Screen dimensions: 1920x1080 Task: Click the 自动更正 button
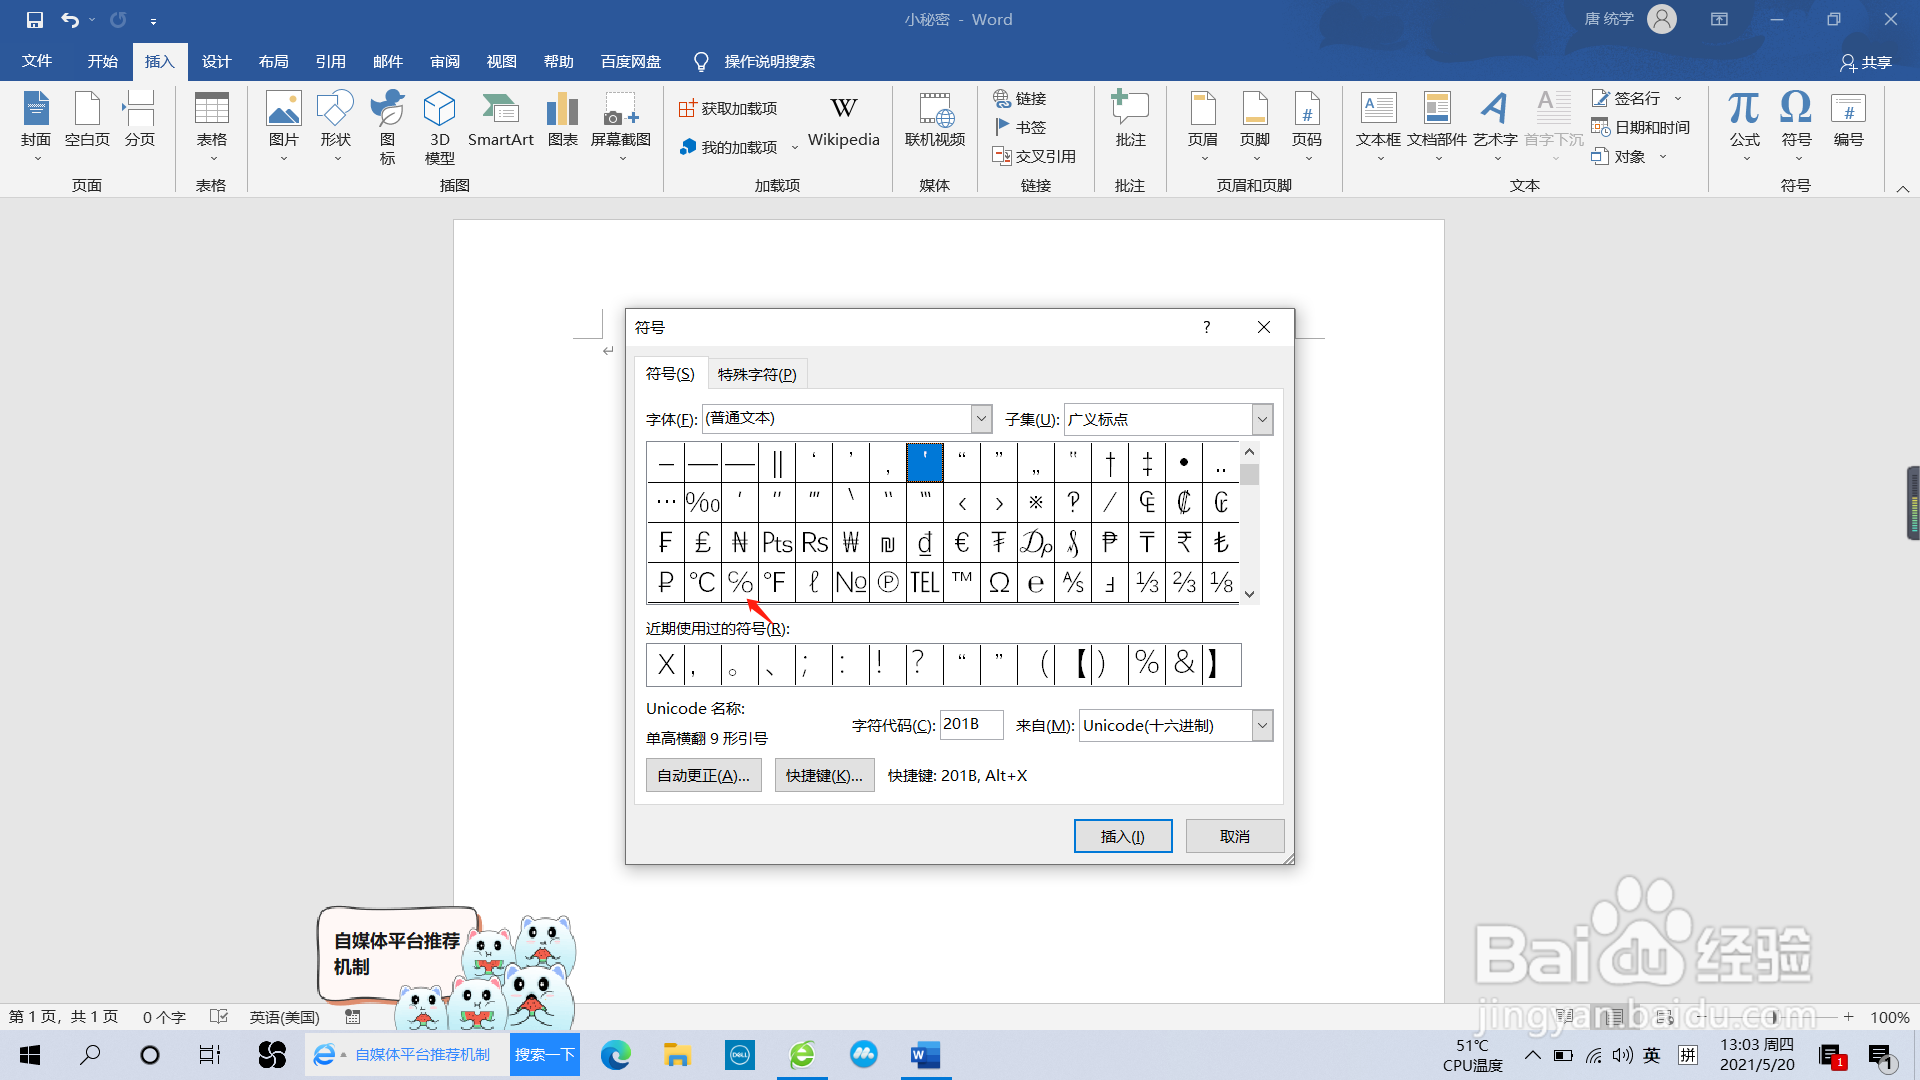point(703,775)
